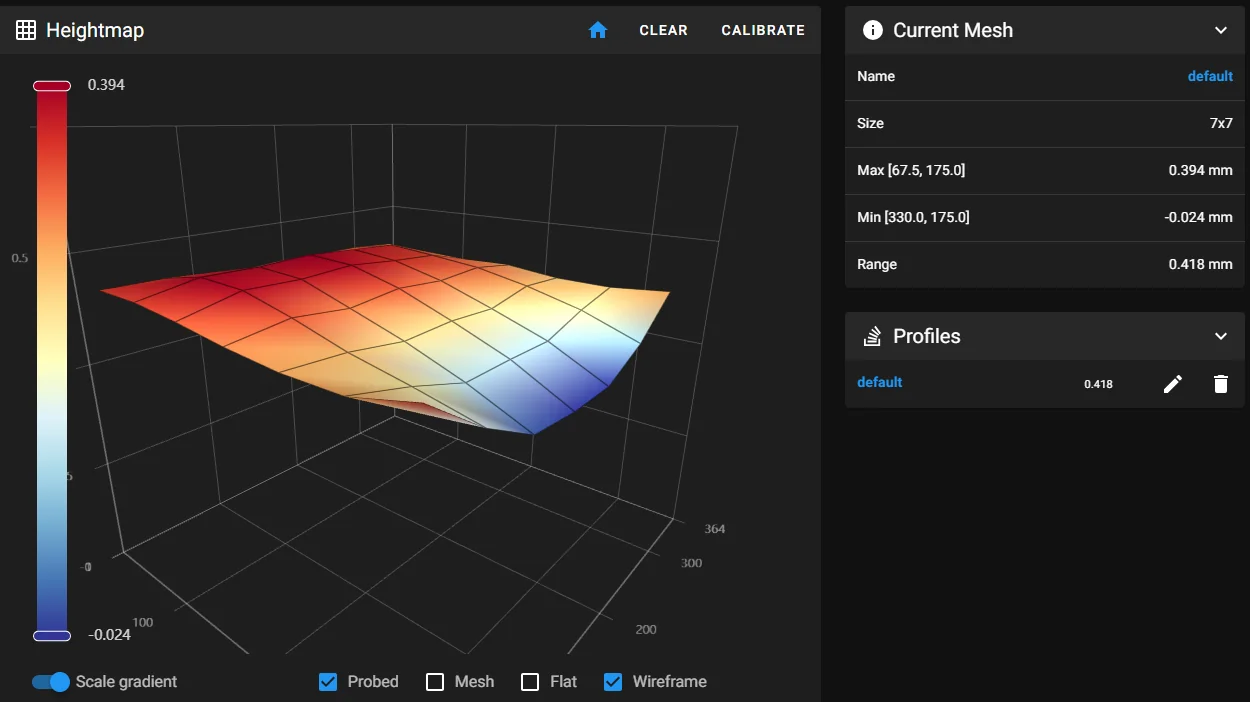Screen dimensions: 1250x702
Task: Click the 364 axis tick label
Action: [x=715, y=528]
